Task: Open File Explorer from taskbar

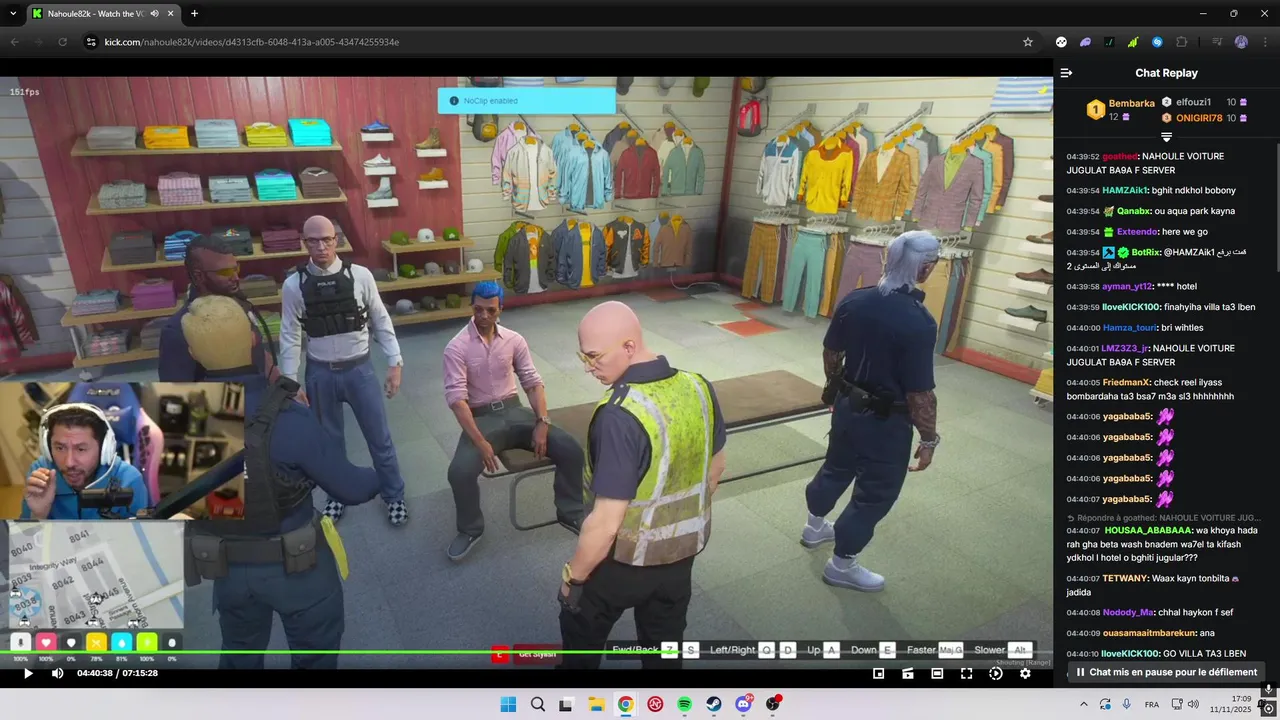Action: point(596,704)
